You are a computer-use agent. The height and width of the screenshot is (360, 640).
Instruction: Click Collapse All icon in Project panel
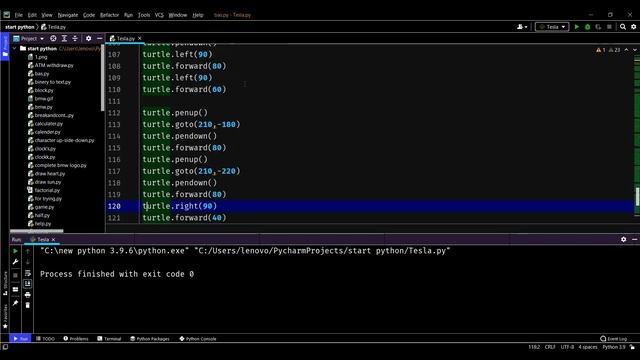tap(75, 38)
